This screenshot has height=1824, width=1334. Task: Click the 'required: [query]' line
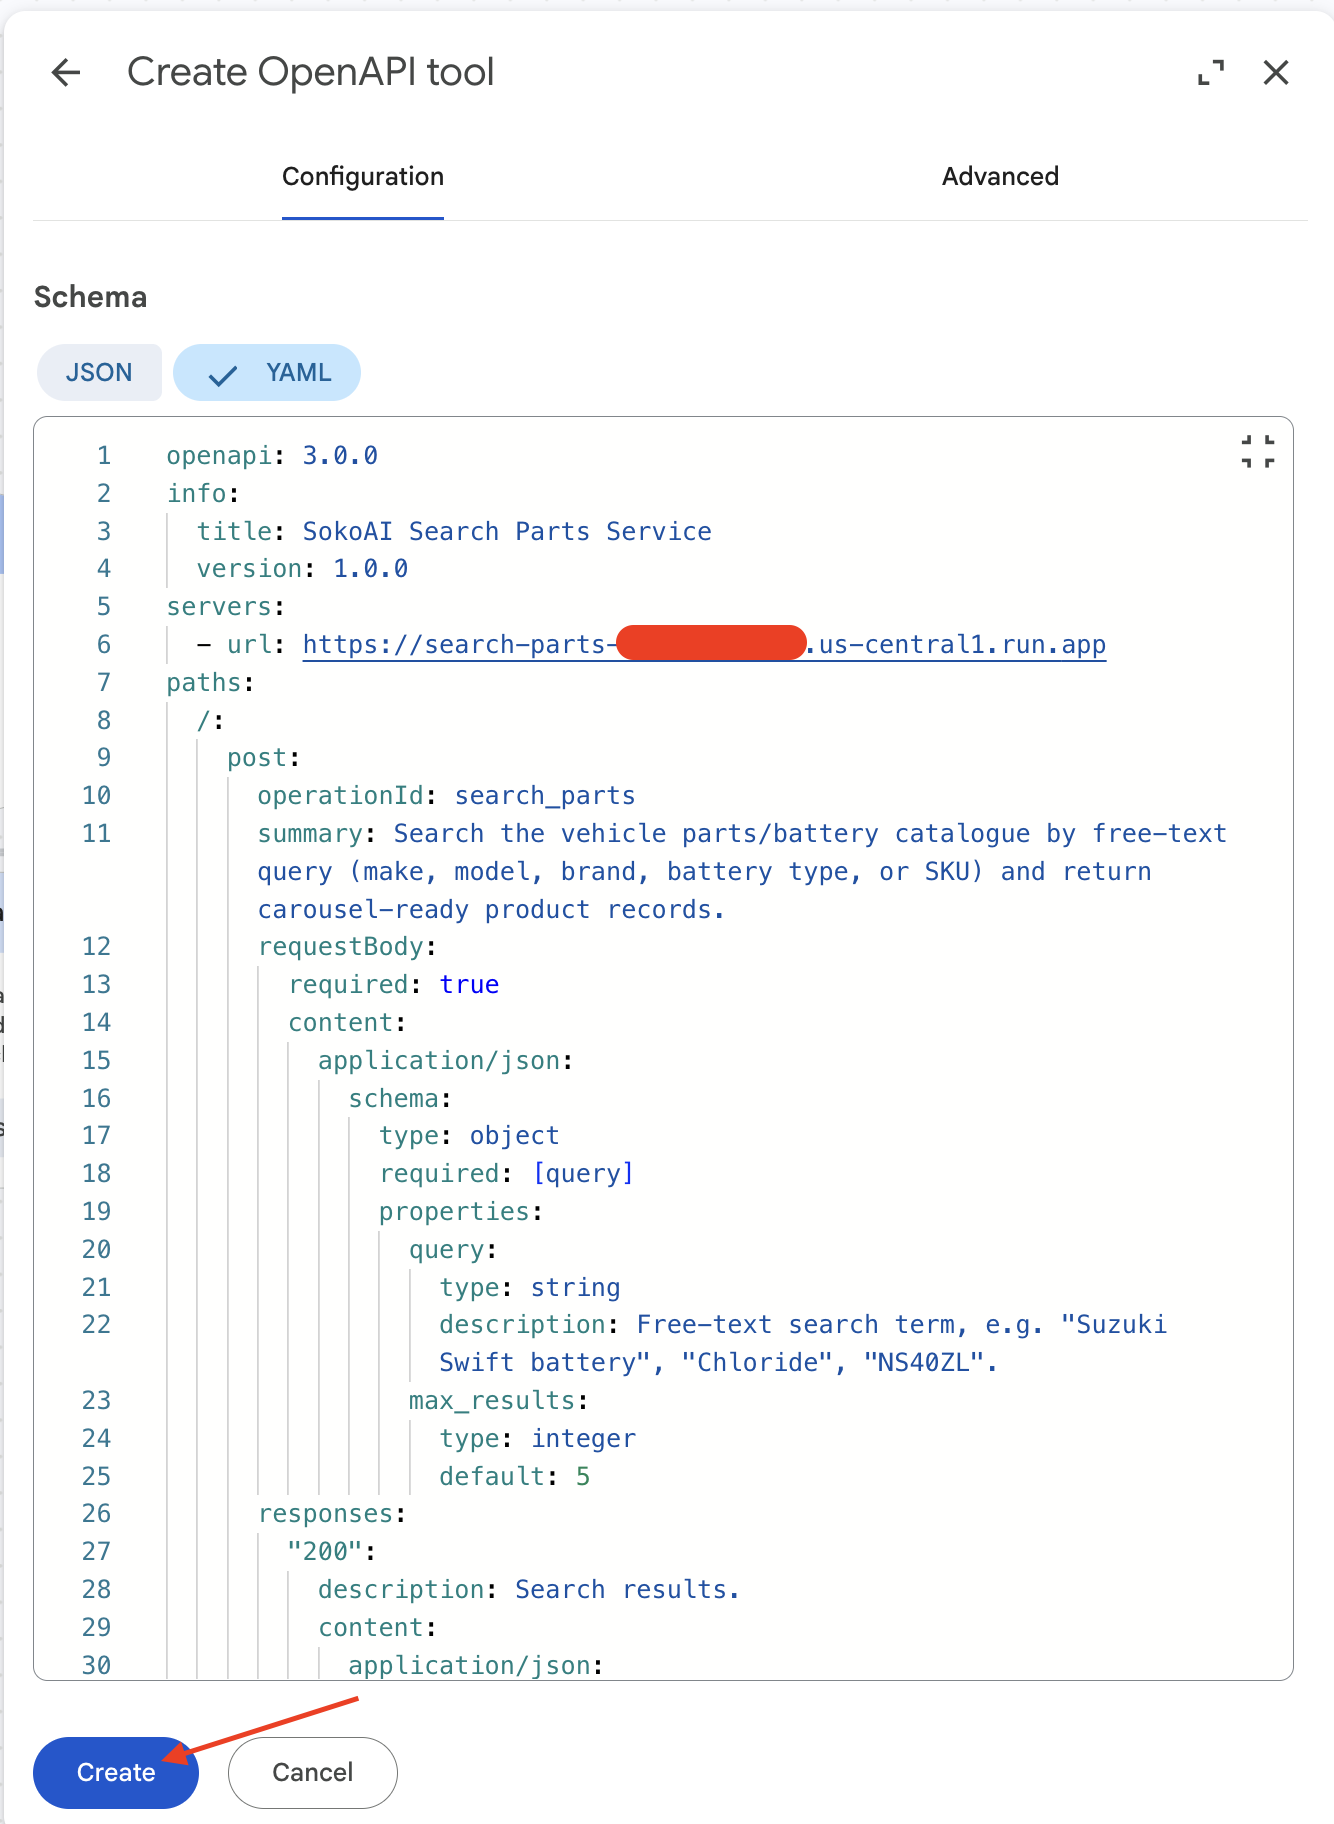506,1174
